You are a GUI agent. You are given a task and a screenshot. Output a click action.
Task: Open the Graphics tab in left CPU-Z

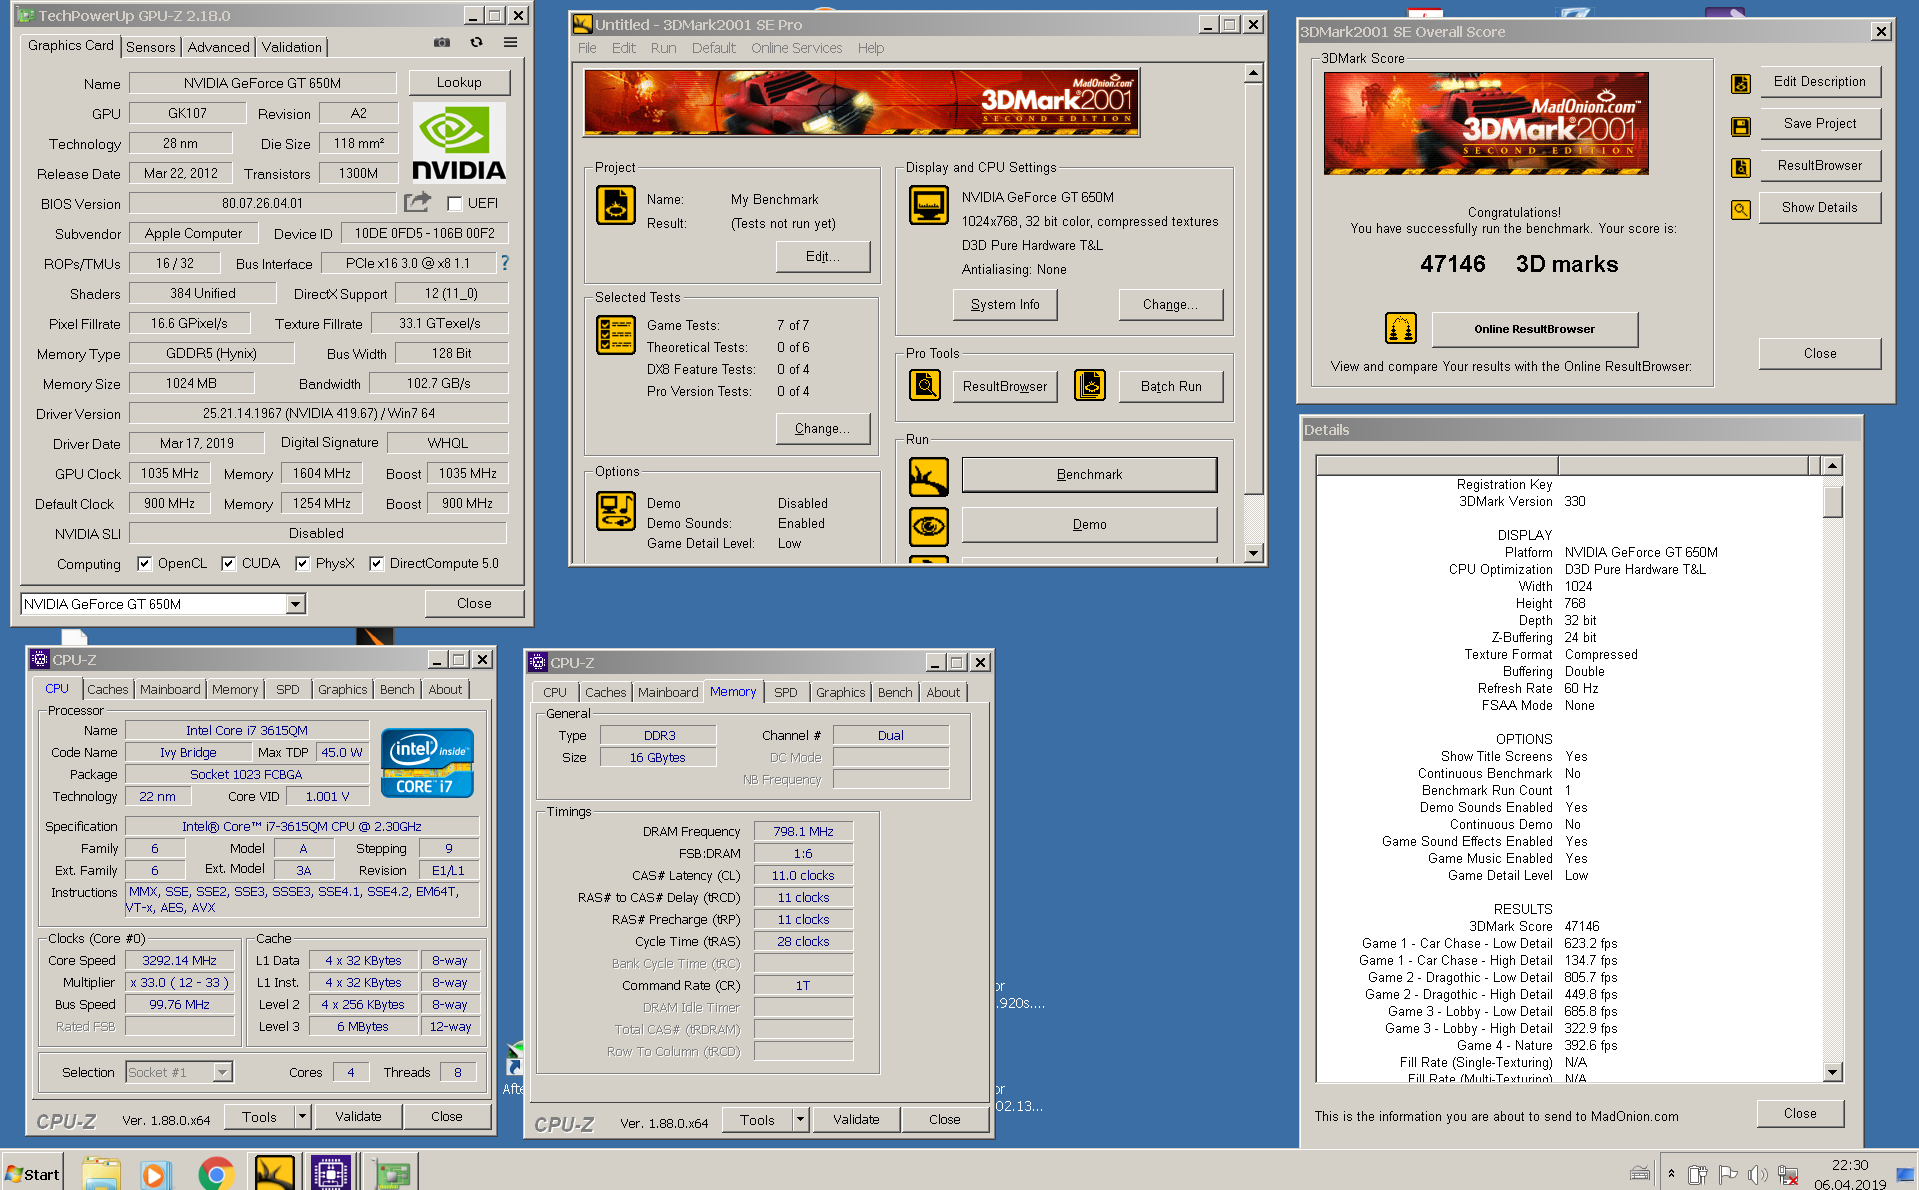342,689
